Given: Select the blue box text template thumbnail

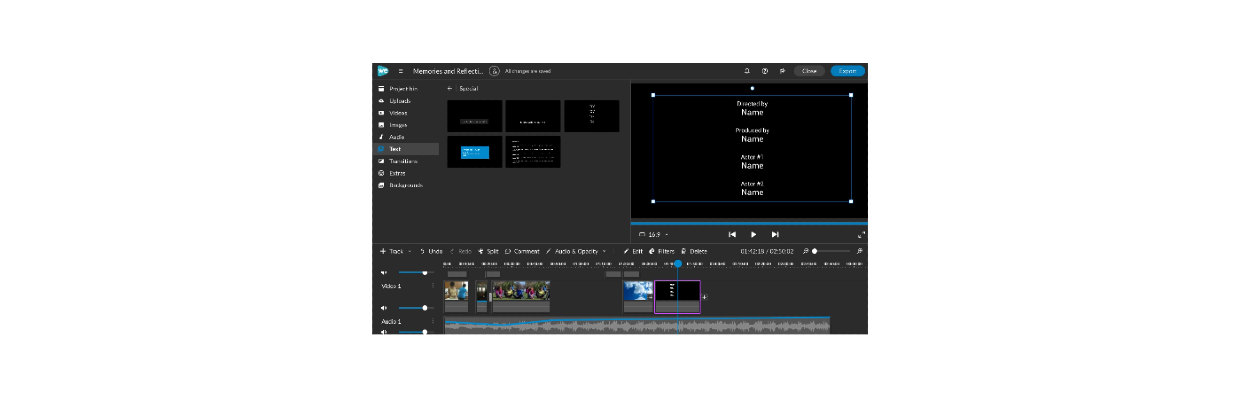Looking at the screenshot, I should (x=475, y=152).
